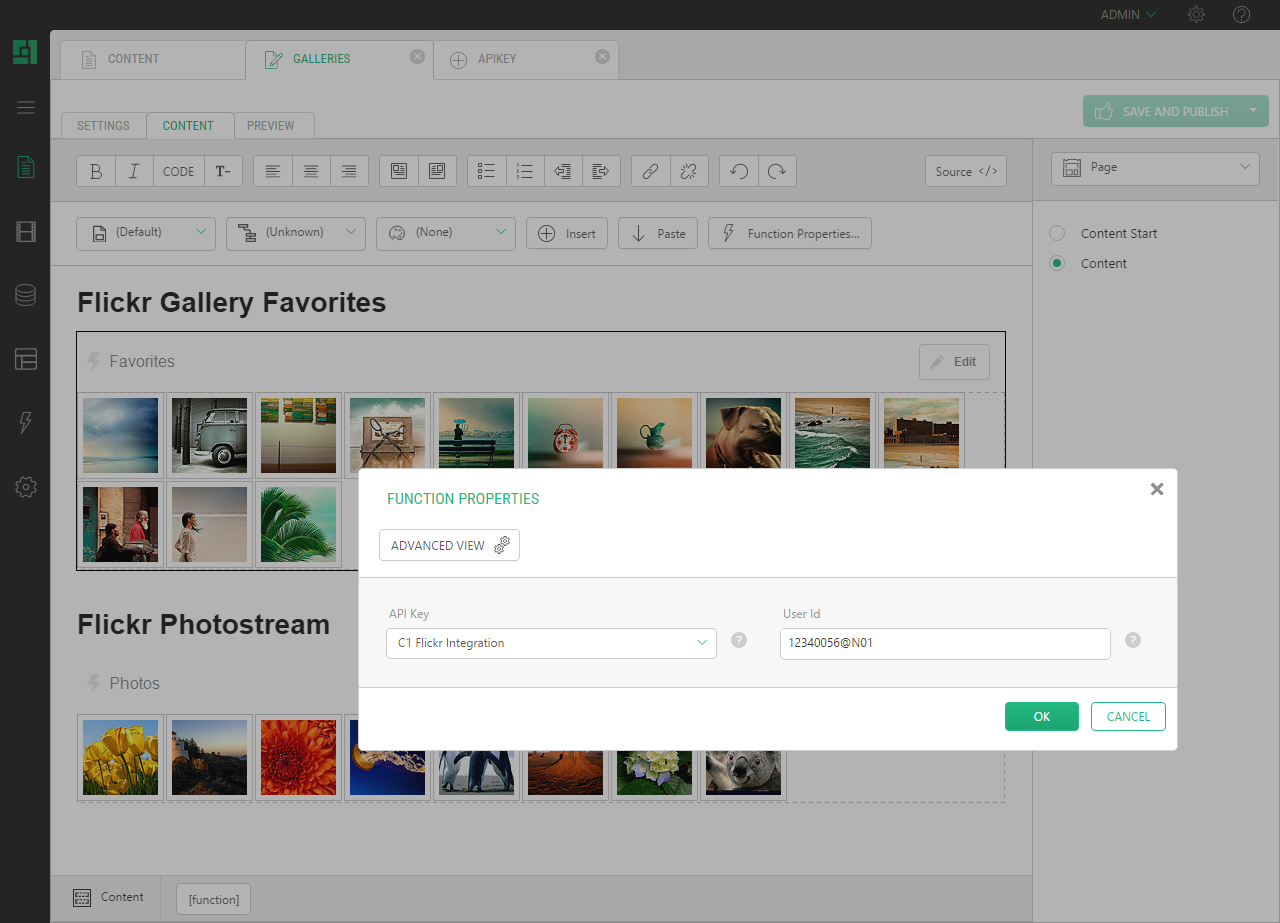Click the Italic formatting icon
The height and width of the screenshot is (923, 1280).
pos(134,171)
